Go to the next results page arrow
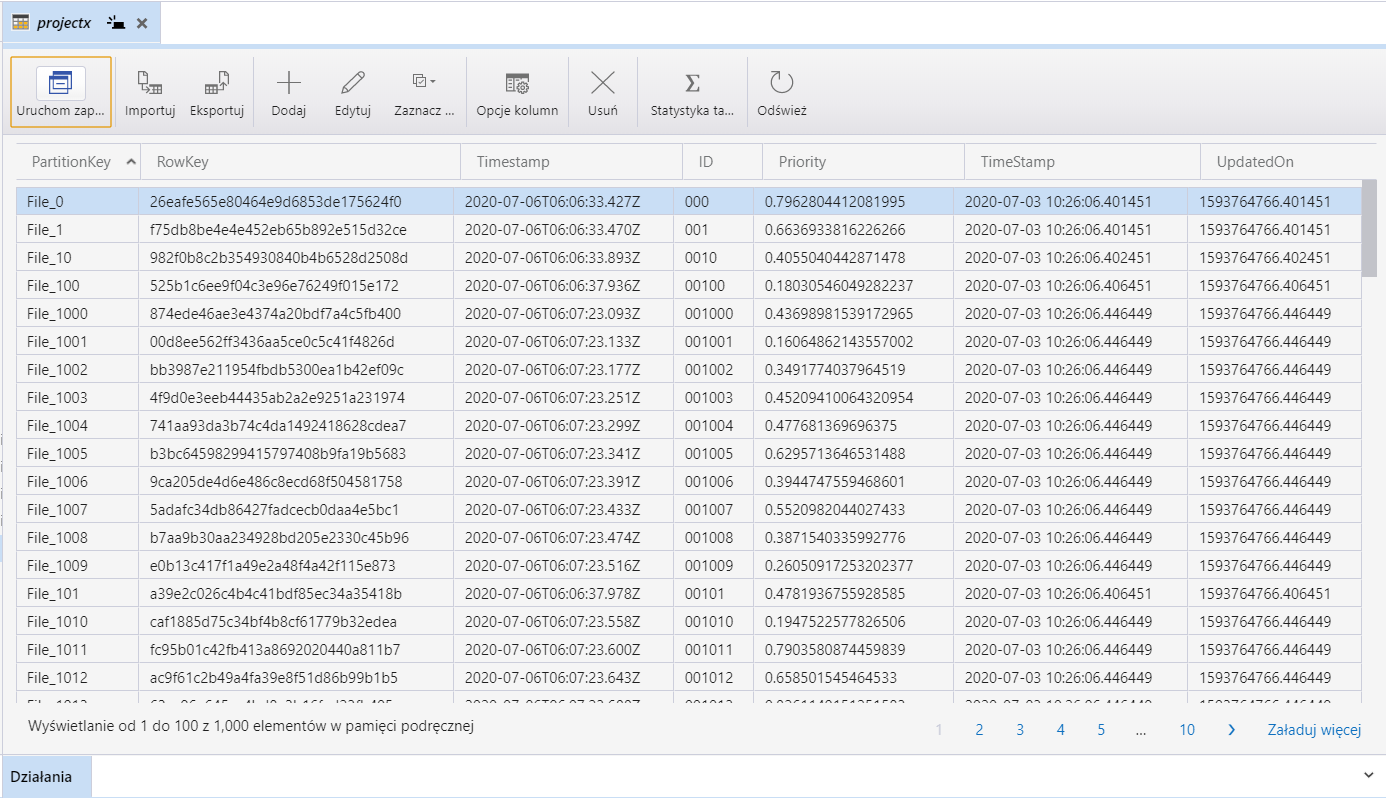 tap(1231, 730)
